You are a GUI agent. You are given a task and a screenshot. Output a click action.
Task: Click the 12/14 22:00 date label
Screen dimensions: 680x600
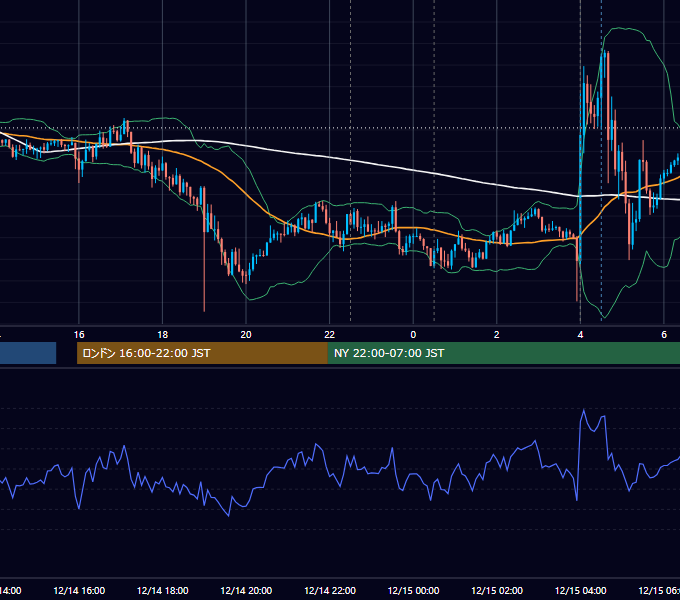point(330,591)
